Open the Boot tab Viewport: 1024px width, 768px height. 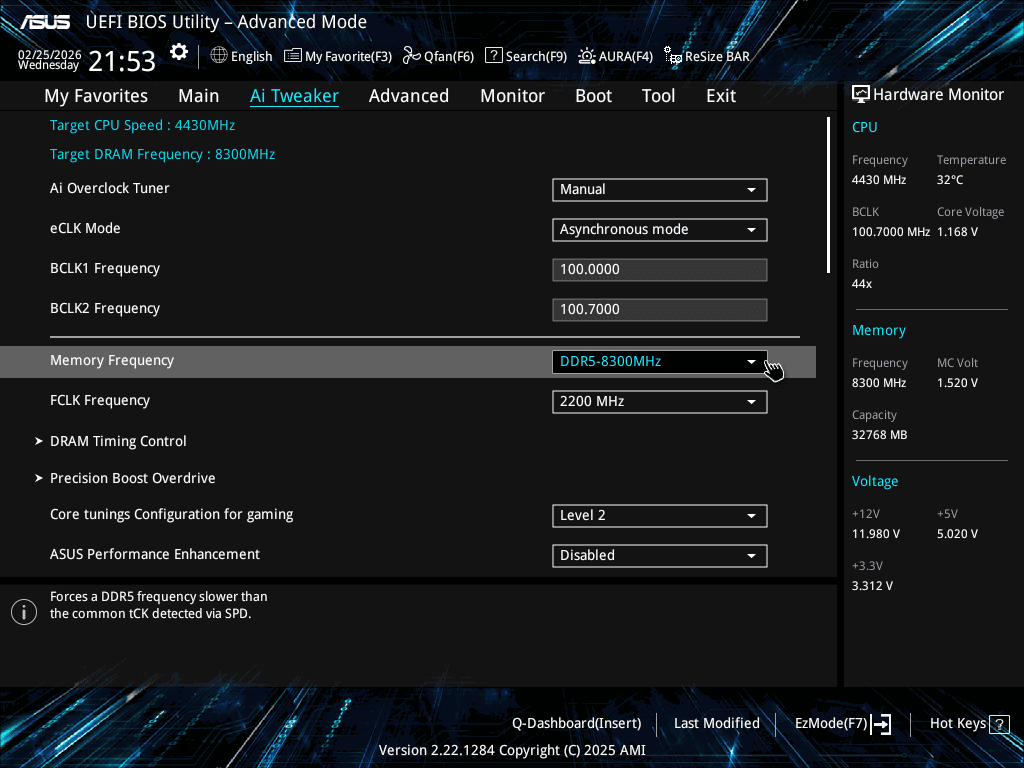(x=594, y=96)
